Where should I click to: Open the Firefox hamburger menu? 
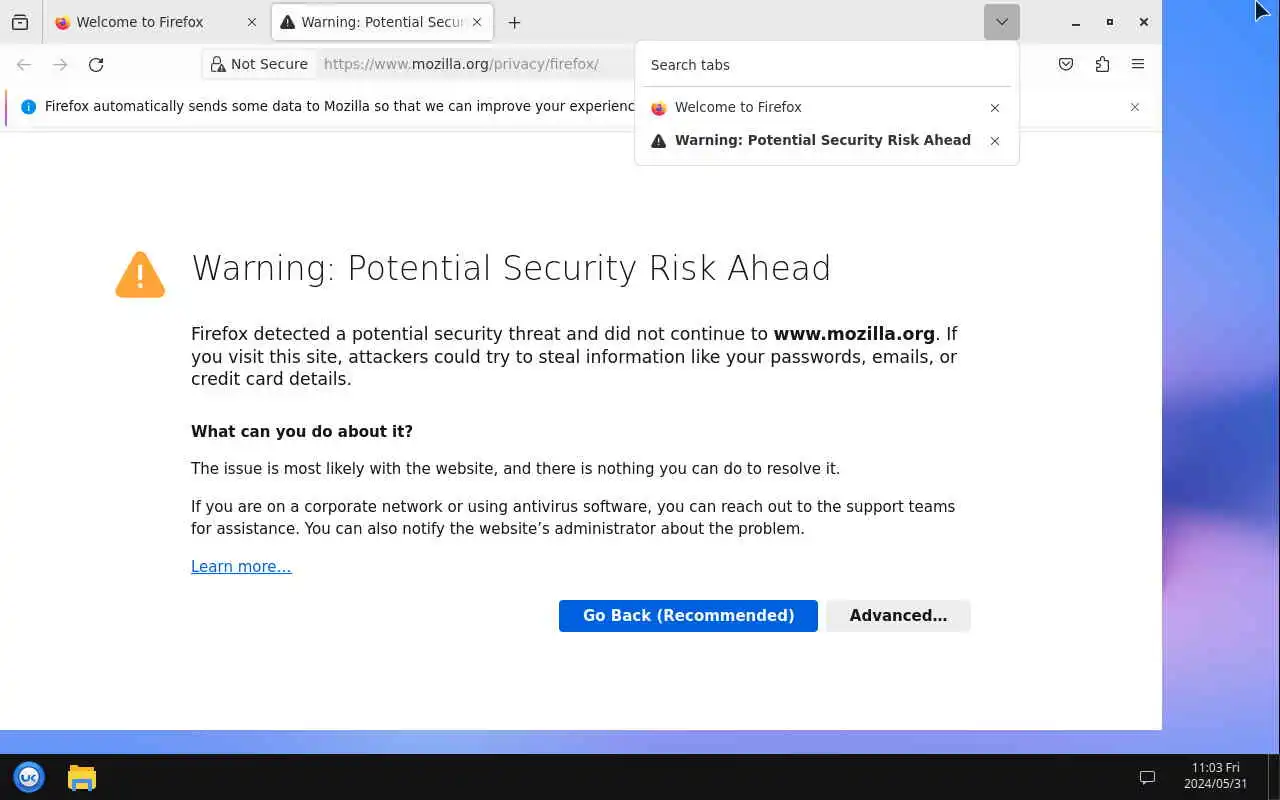click(x=1138, y=65)
